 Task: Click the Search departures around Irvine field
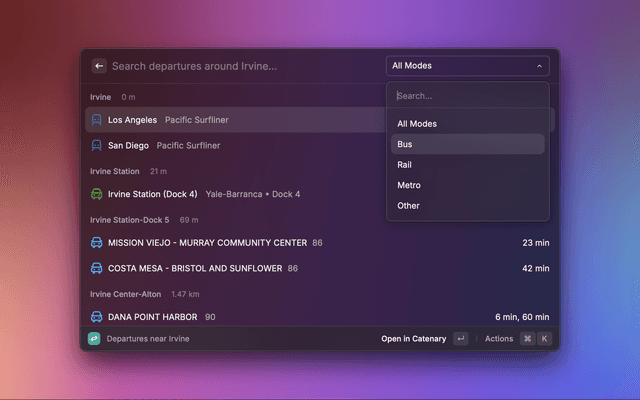pos(240,66)
